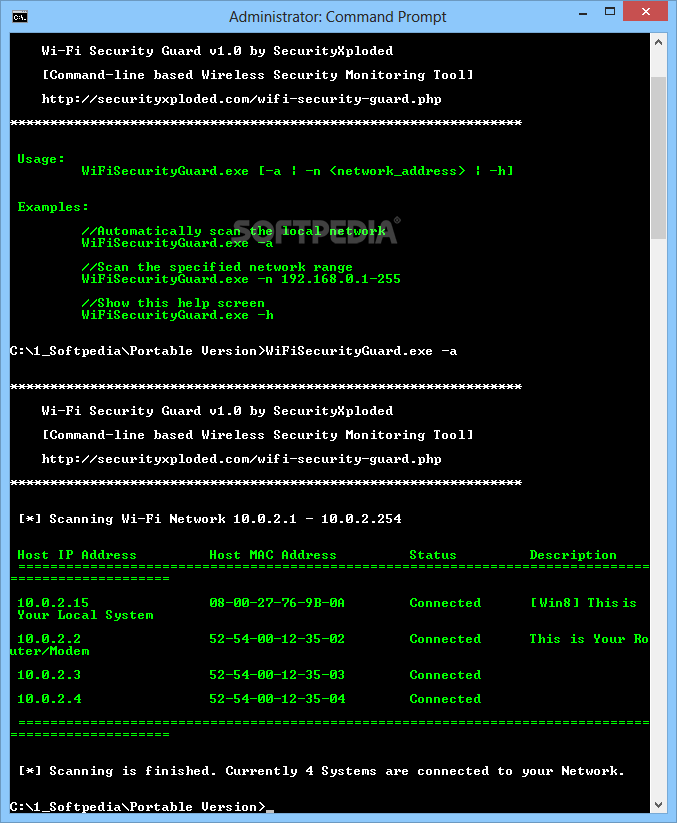Click the usage syntax line with network_address

coord(297,171)
